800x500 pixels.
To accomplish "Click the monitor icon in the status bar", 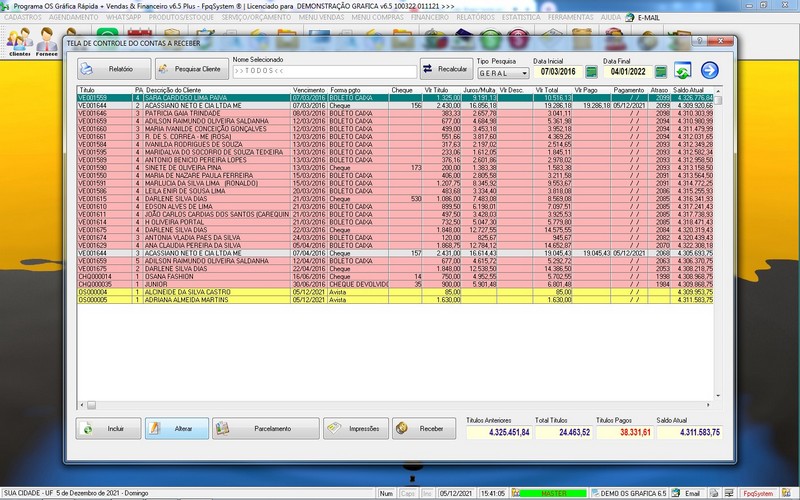I will [729, 493].
